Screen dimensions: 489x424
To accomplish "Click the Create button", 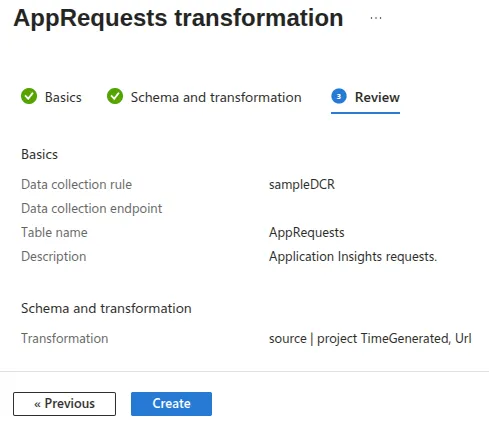I will 171,404.
